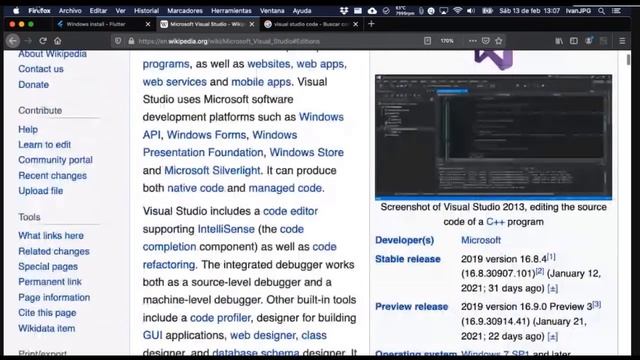Open the Herramientas menu

[x=231, y=11]
